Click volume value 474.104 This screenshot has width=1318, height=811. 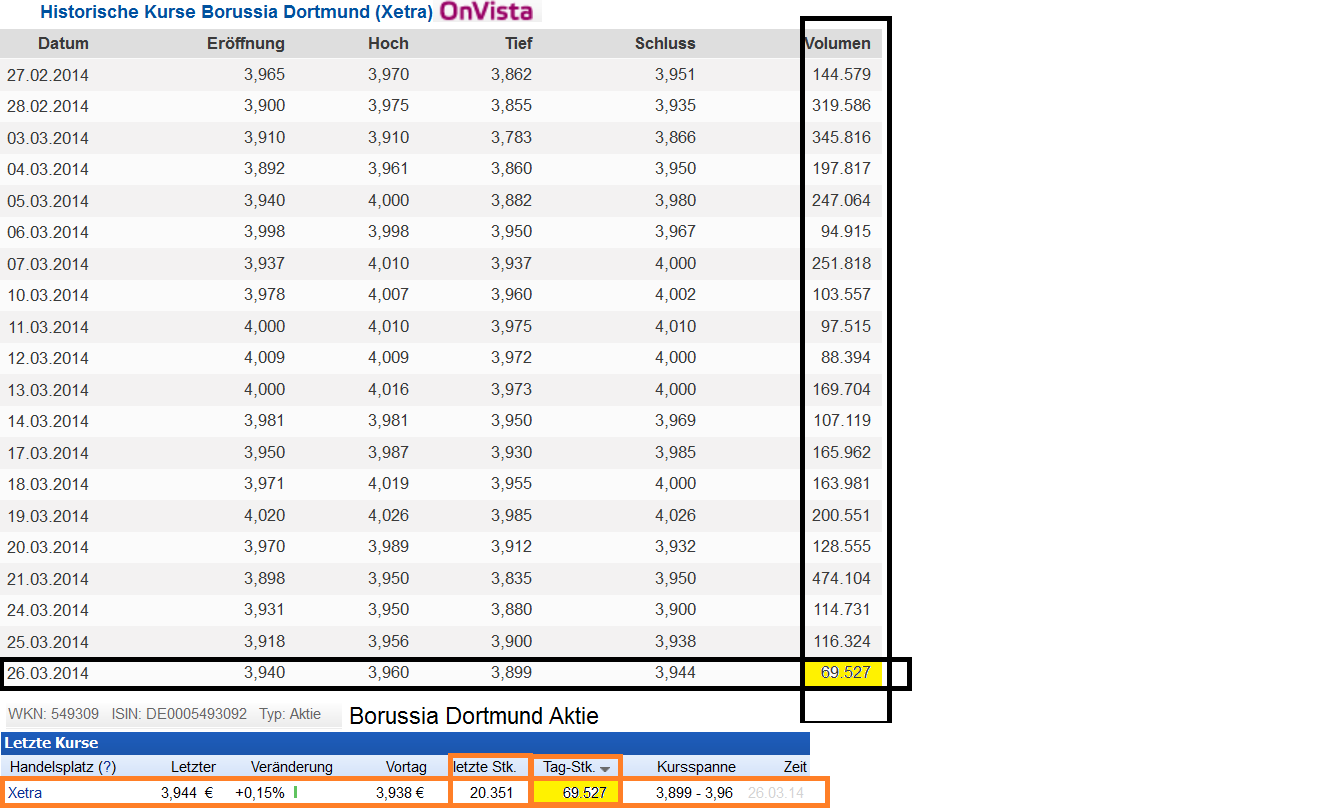coord(841,578)
